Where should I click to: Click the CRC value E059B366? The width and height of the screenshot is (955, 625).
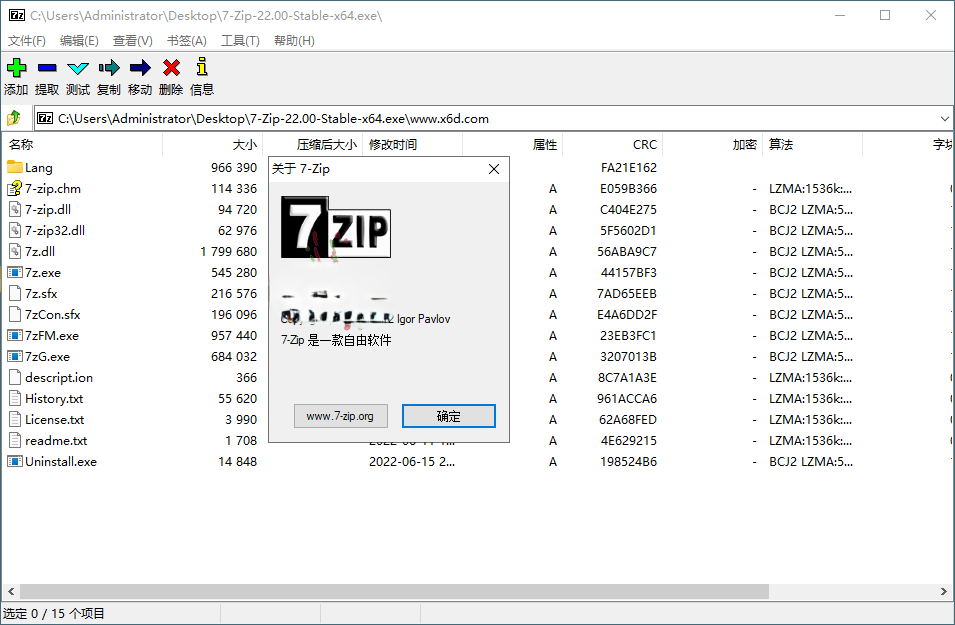tap(629, 189)
